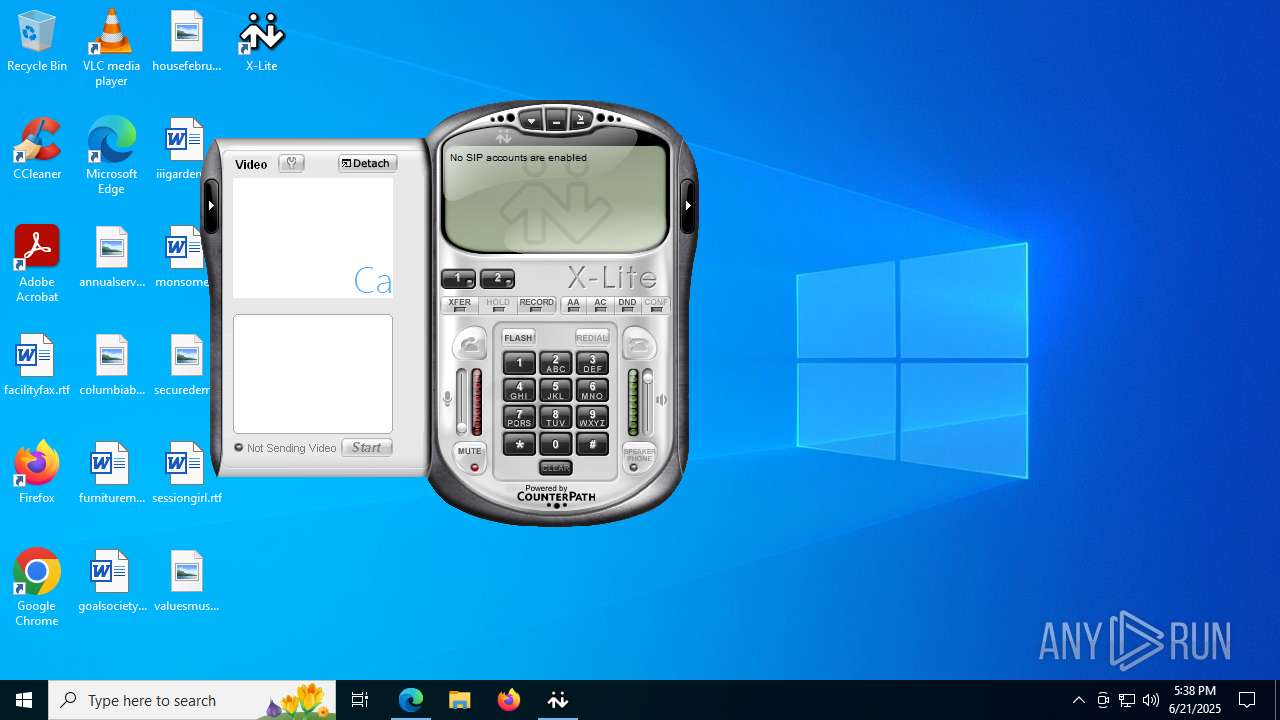Click the microphone volume slider
The width and height of the screenshot is (1280, 720).
(462, 401)
